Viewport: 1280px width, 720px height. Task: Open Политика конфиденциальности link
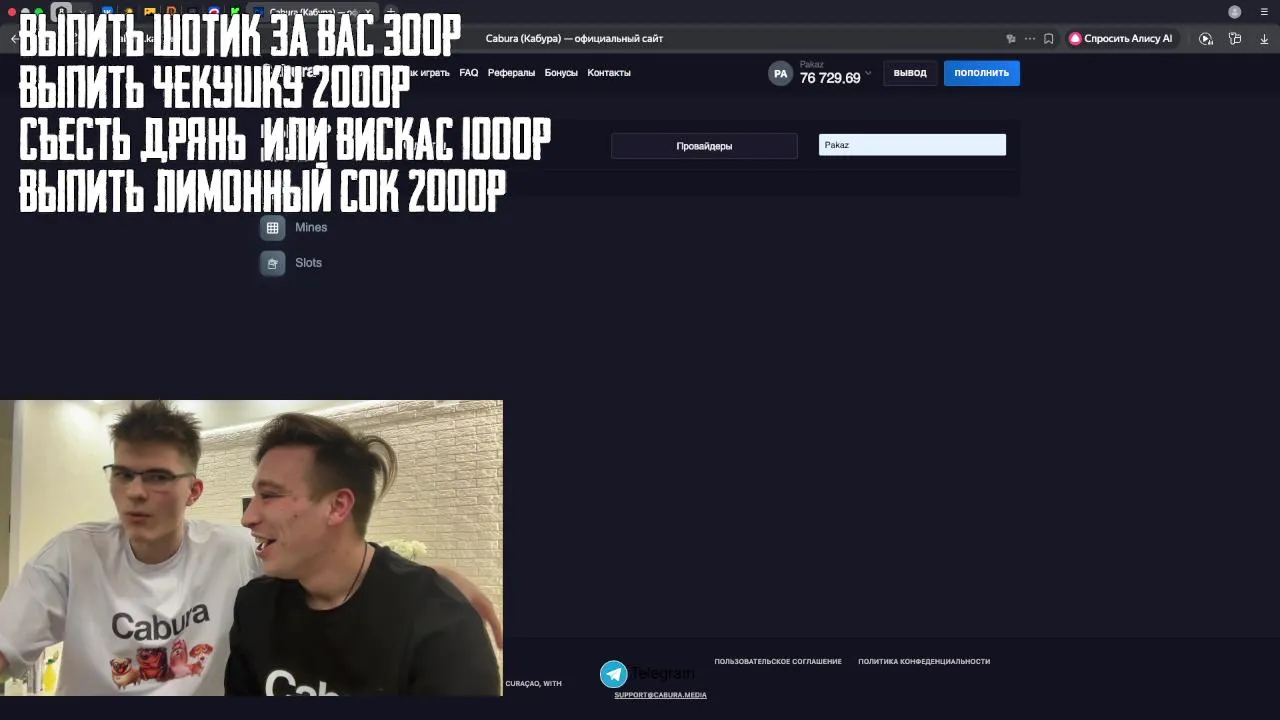tap(924, 661)
